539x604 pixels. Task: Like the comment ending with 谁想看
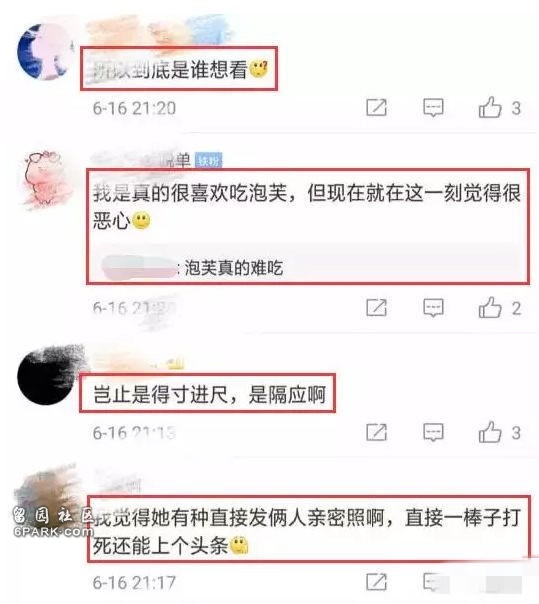pyautogui.click(x=490, y=107)
